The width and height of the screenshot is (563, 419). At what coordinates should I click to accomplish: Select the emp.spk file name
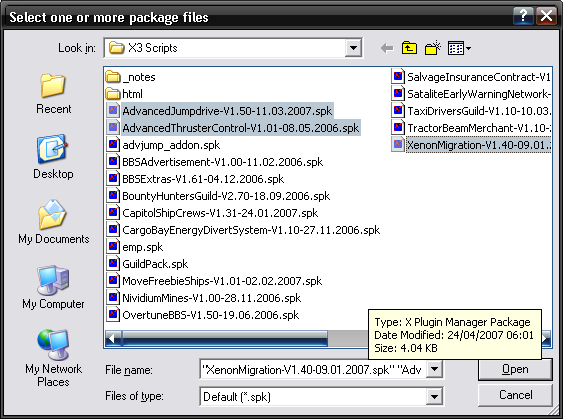click(x=143, y=247)
